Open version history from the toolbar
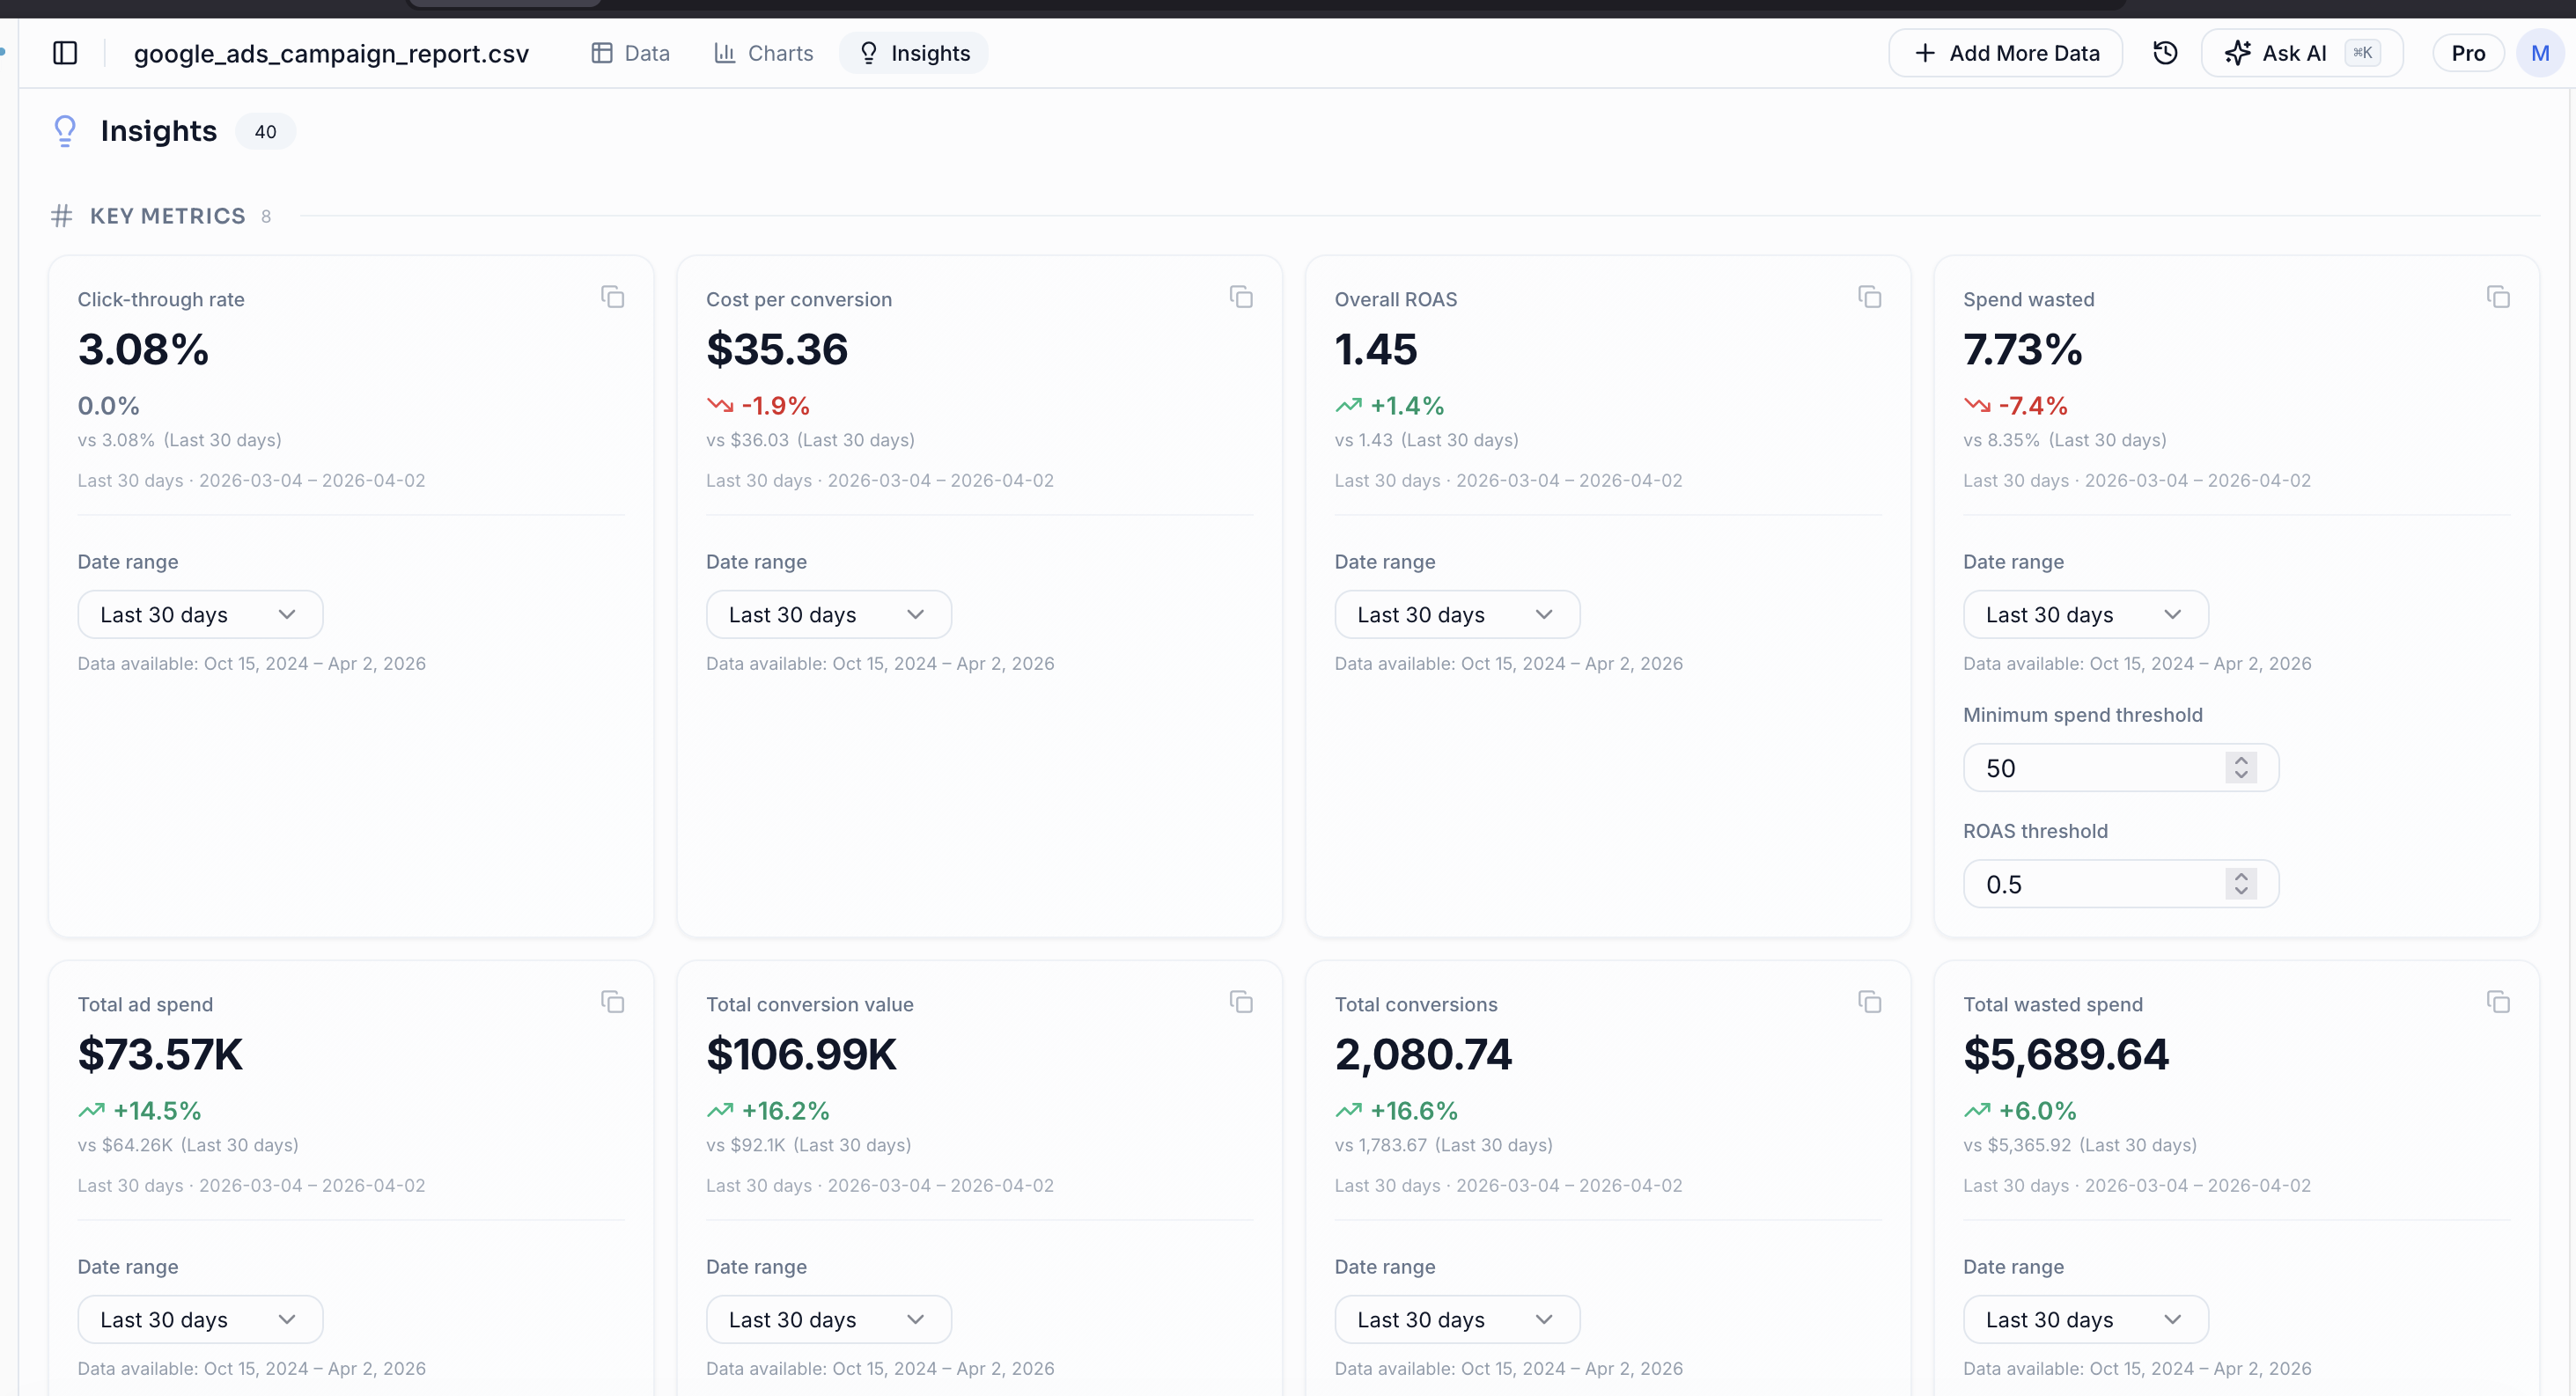Screen dimensions: 2576x1396 [x=2164, y=53]
